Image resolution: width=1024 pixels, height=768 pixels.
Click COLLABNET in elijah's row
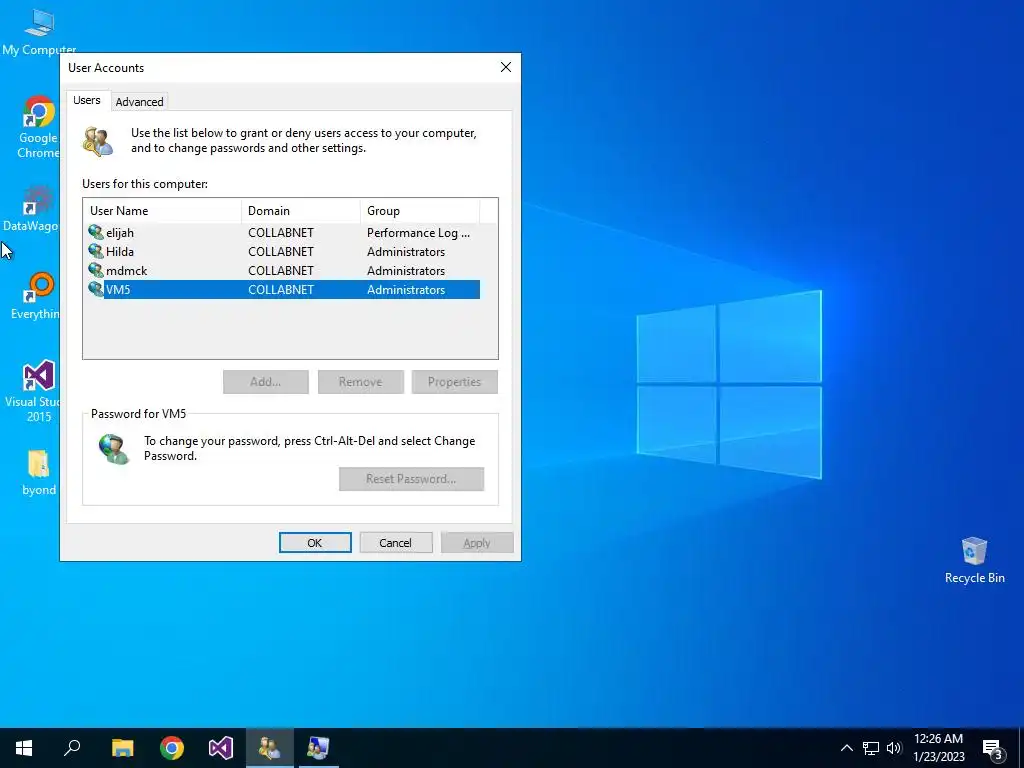[281, 232]
